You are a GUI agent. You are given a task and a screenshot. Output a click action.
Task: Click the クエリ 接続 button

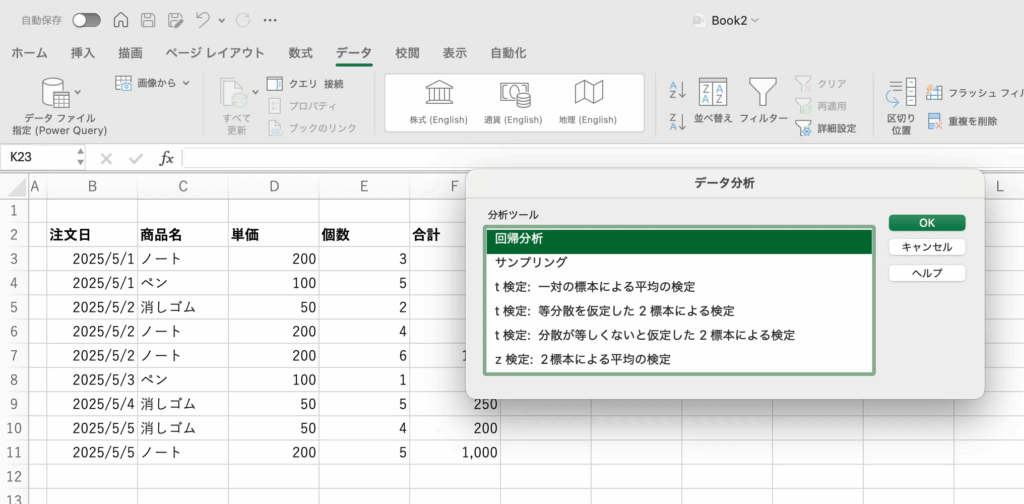tap(305, 84)
